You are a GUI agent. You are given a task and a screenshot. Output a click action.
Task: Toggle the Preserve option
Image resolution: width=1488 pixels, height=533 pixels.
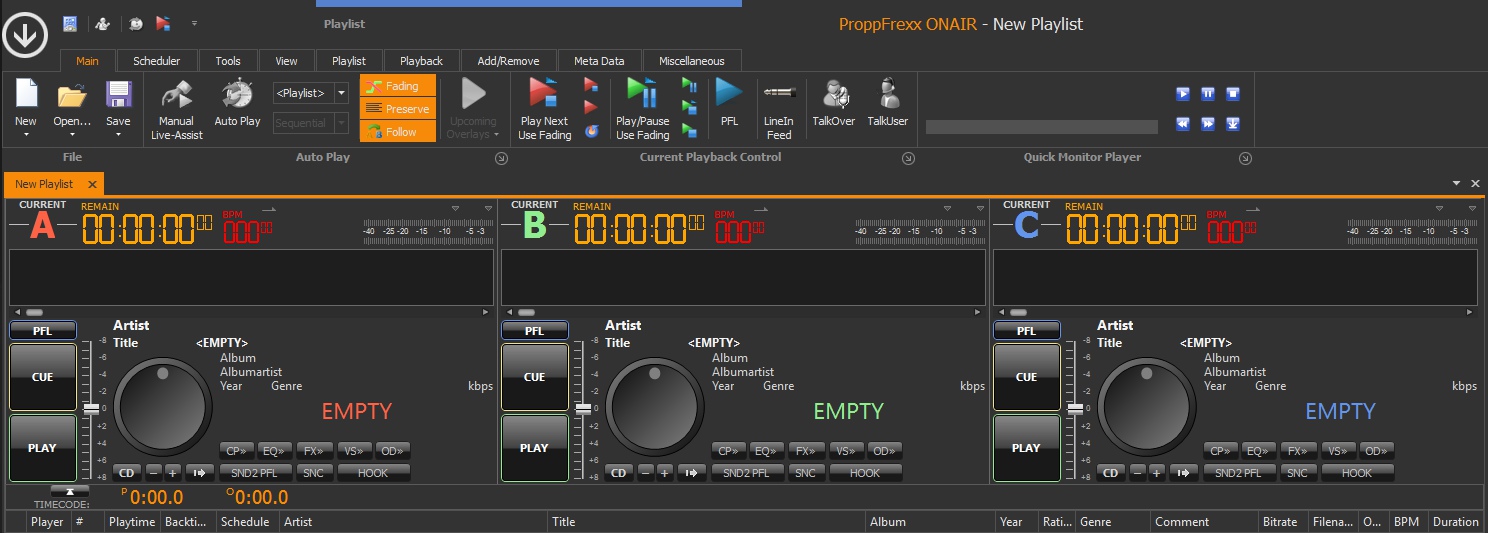click(x=398, y=109)
